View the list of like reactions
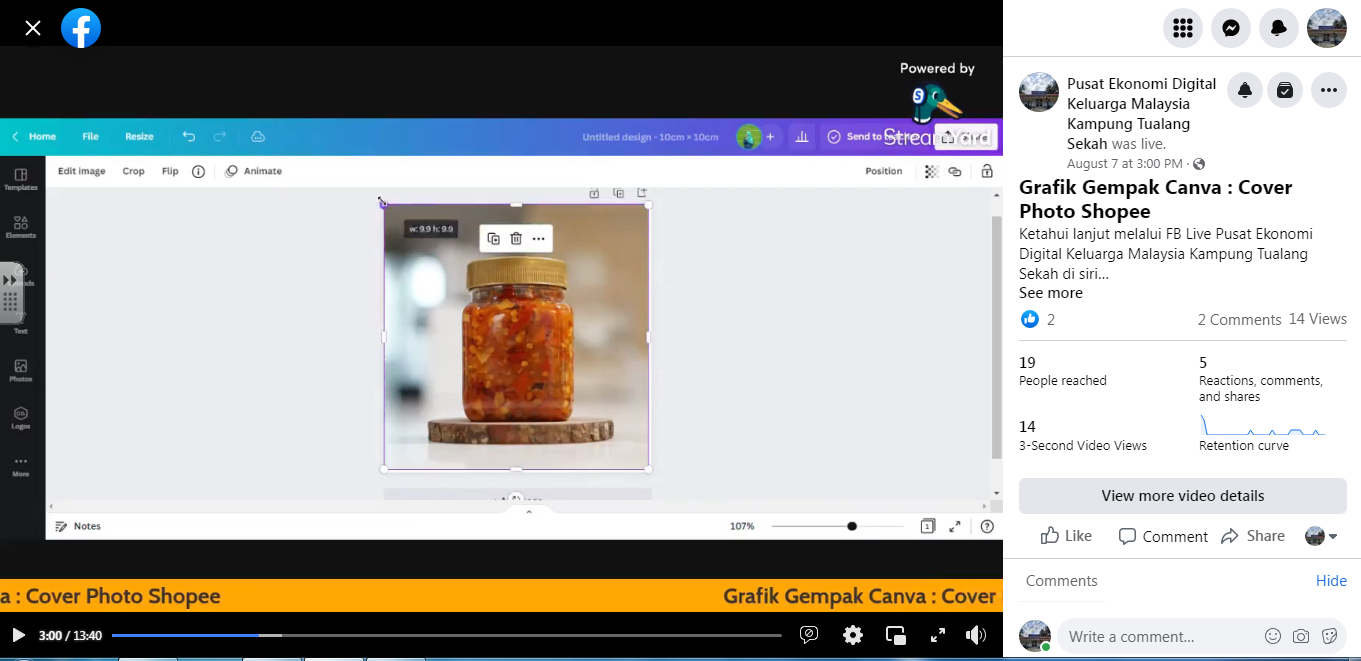 (1037, 319)
